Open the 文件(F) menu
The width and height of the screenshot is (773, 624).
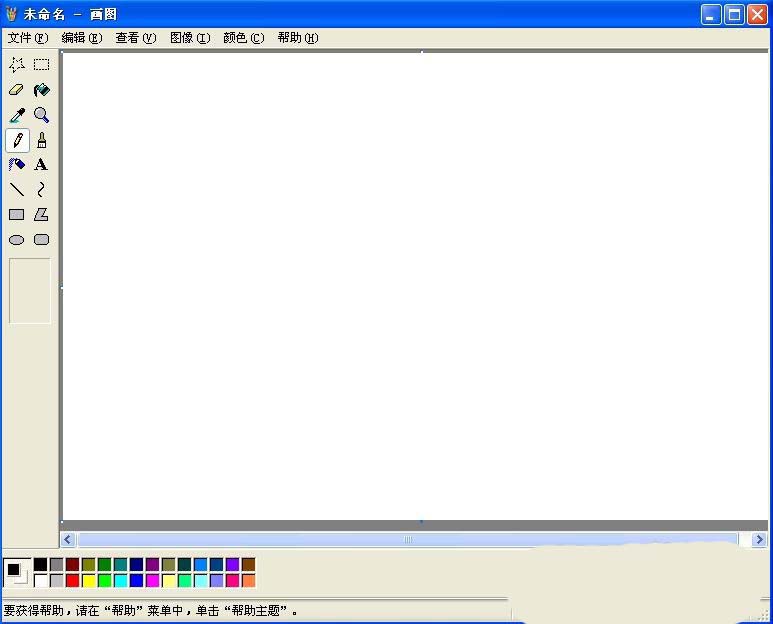(x=28, y=38)
